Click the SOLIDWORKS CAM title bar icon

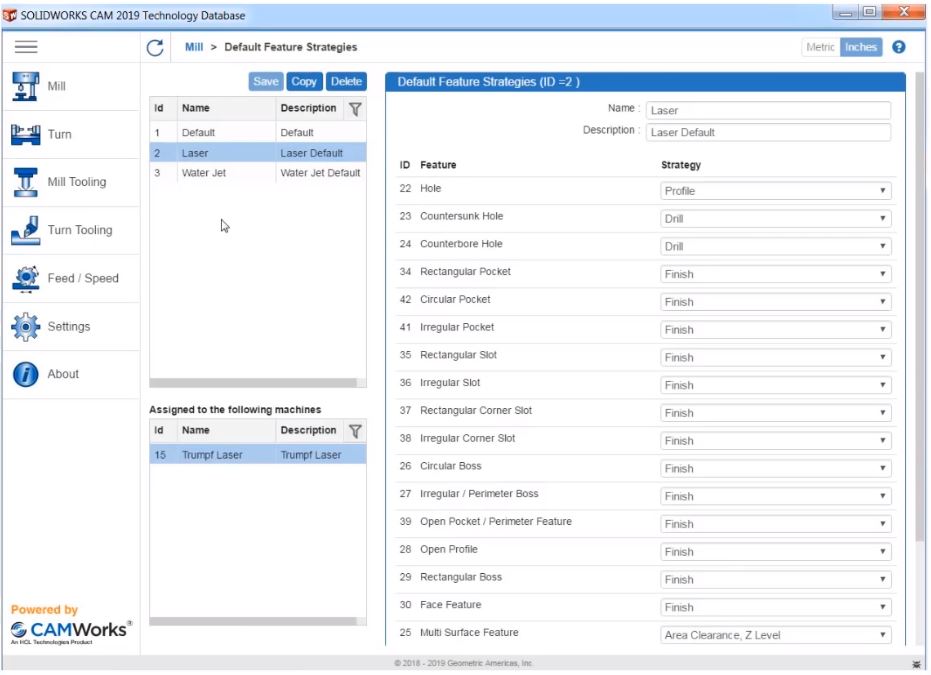tap(10, 15)
